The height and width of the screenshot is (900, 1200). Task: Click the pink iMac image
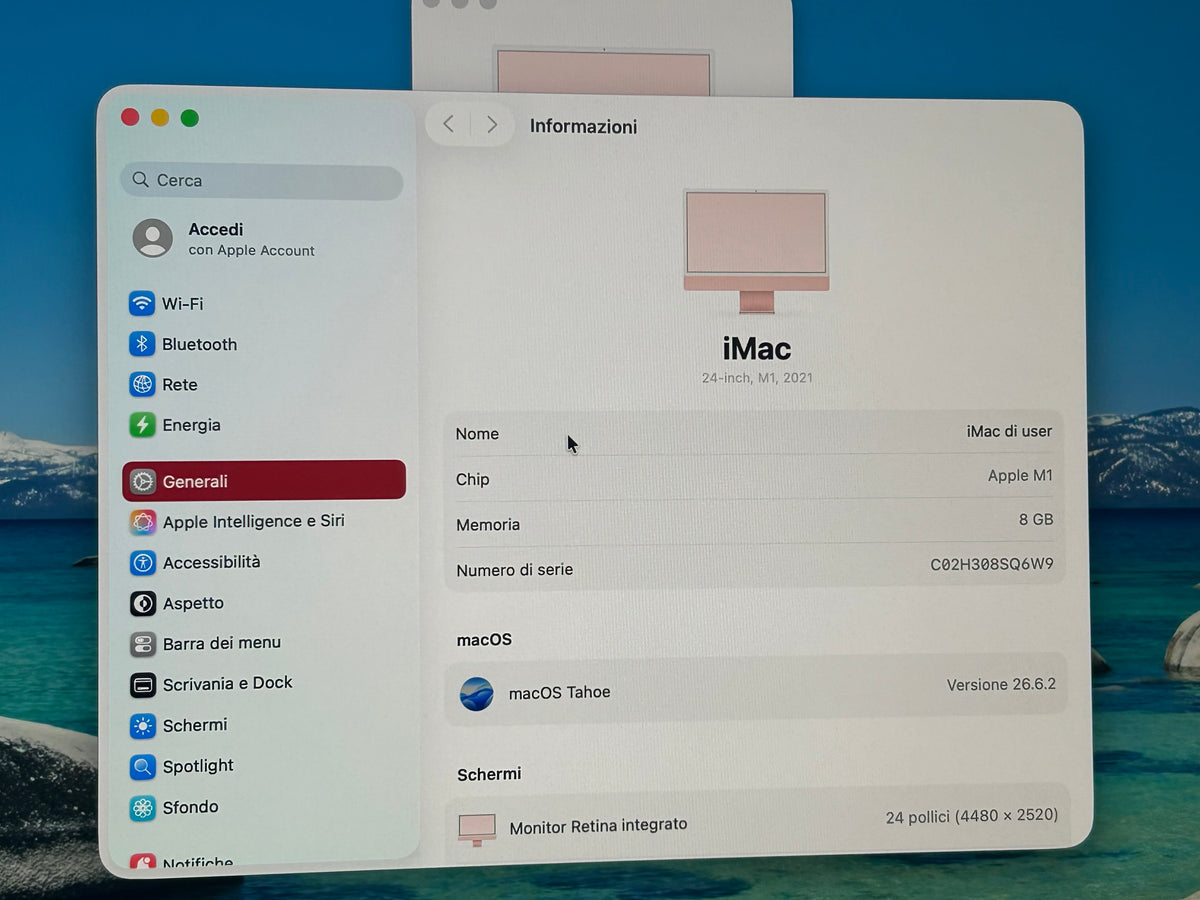pyautogui.click(x=756, y=252)
